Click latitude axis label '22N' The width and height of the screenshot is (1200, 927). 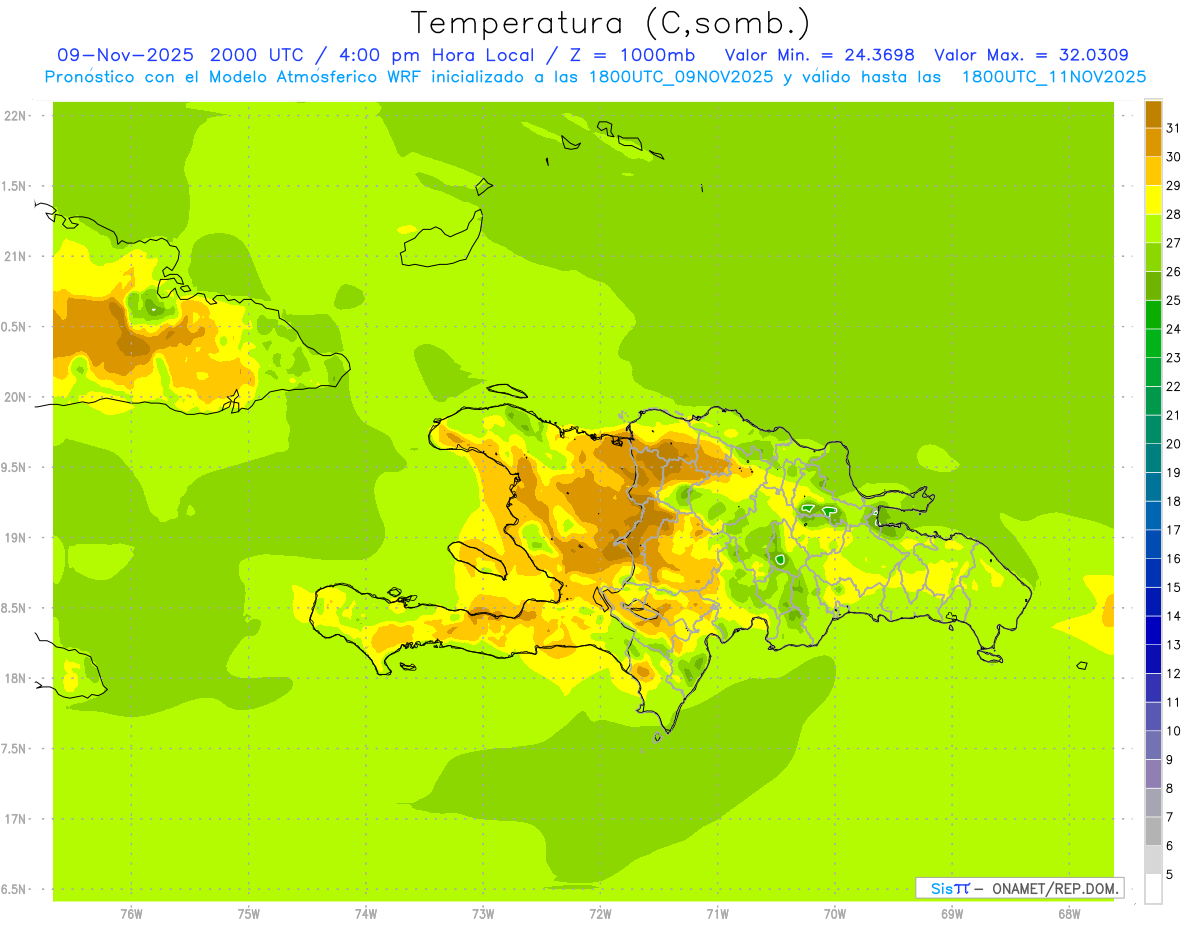[16, 116]
